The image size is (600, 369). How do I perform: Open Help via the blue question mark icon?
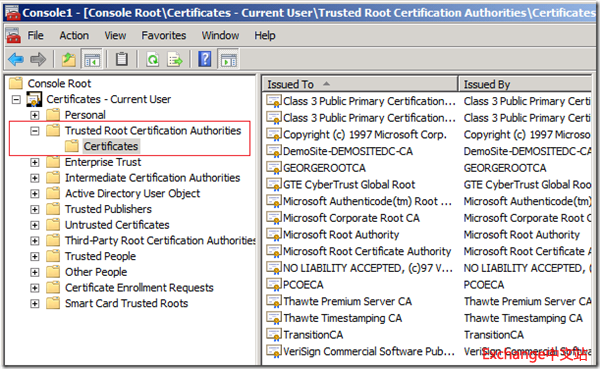(205, 59)
